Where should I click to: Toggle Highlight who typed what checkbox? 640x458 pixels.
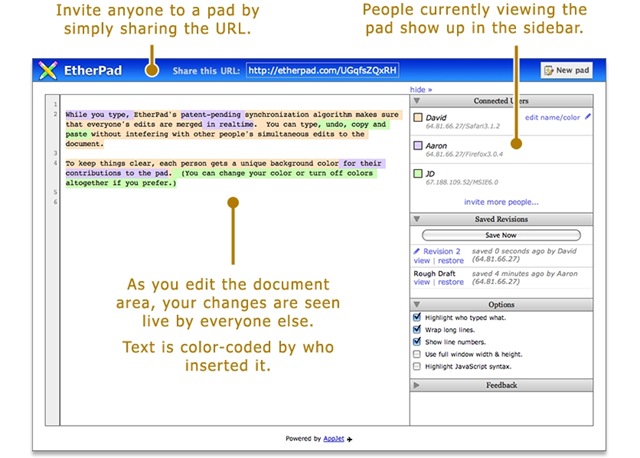tap(417, 317)
